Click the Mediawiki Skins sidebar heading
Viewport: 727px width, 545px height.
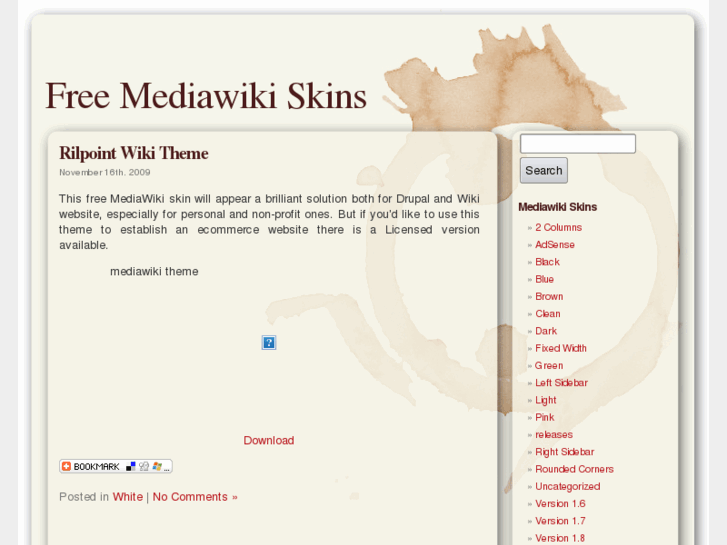click(x=557, y=207)
